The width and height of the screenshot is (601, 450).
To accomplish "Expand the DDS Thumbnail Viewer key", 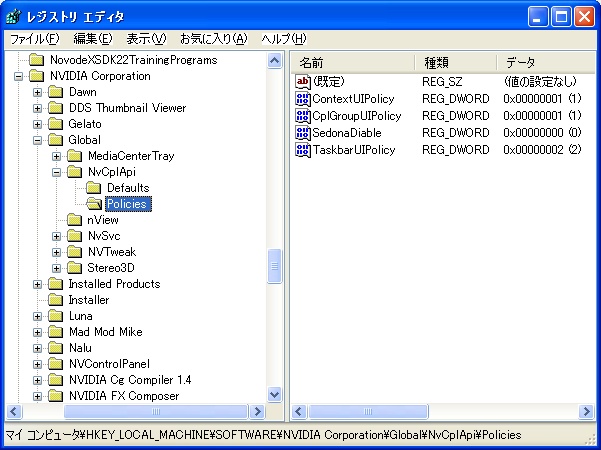I will coord(37,108).
